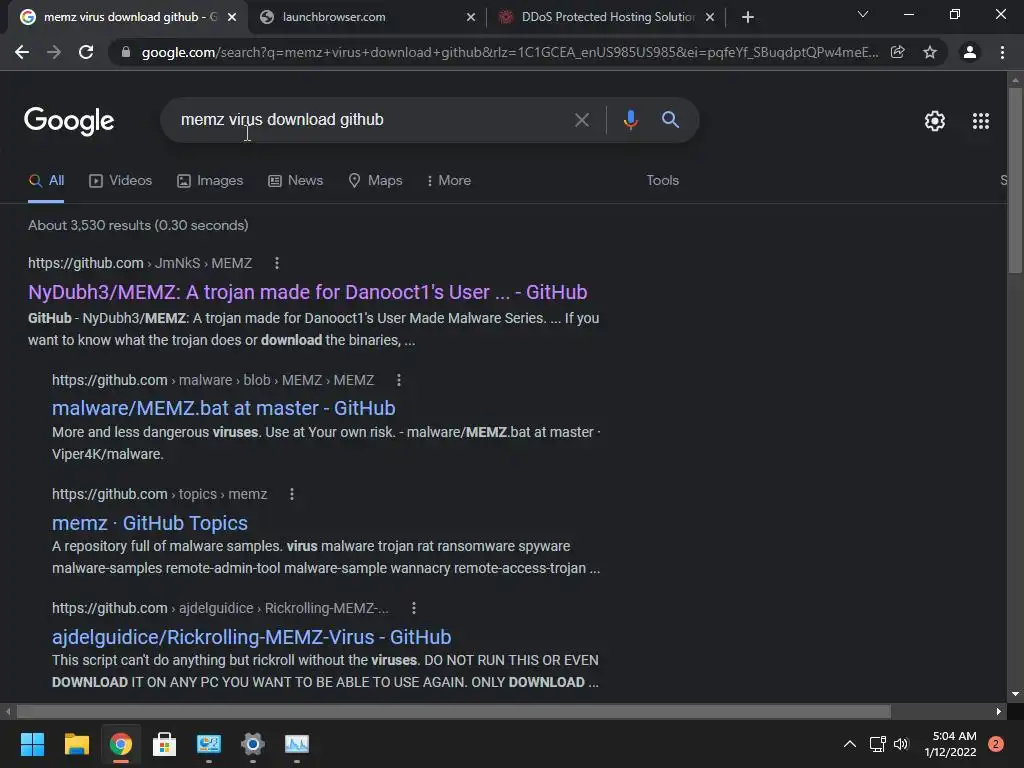Open the Google apps grid
The width and height of the screenshot is (1024, 768).
[981, 121]
